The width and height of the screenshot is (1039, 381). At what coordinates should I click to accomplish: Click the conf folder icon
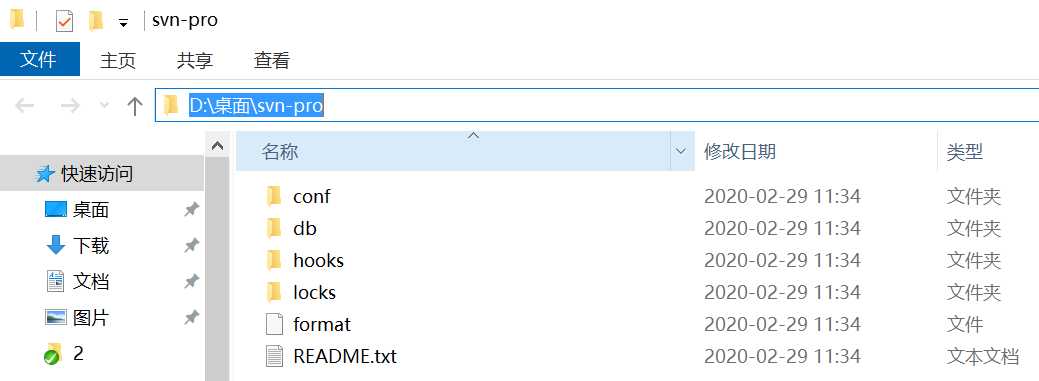coord(274,196)
